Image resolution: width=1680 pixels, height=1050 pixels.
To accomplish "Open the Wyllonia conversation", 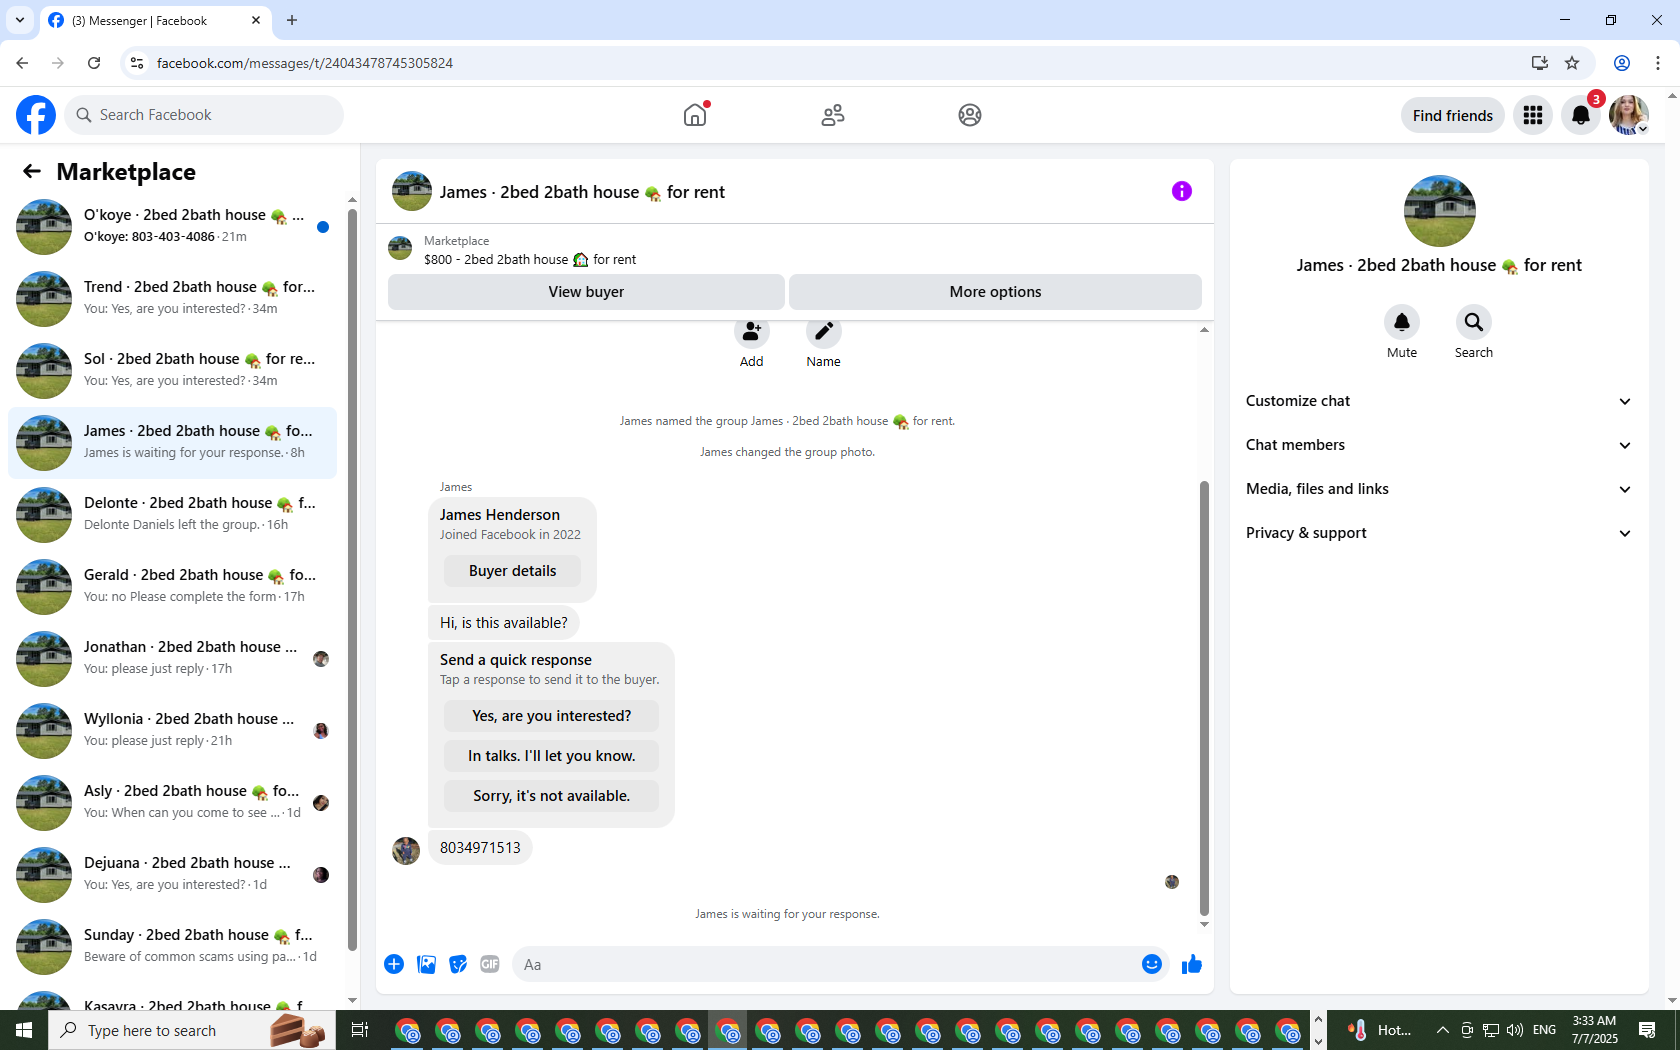I will 173,730.
